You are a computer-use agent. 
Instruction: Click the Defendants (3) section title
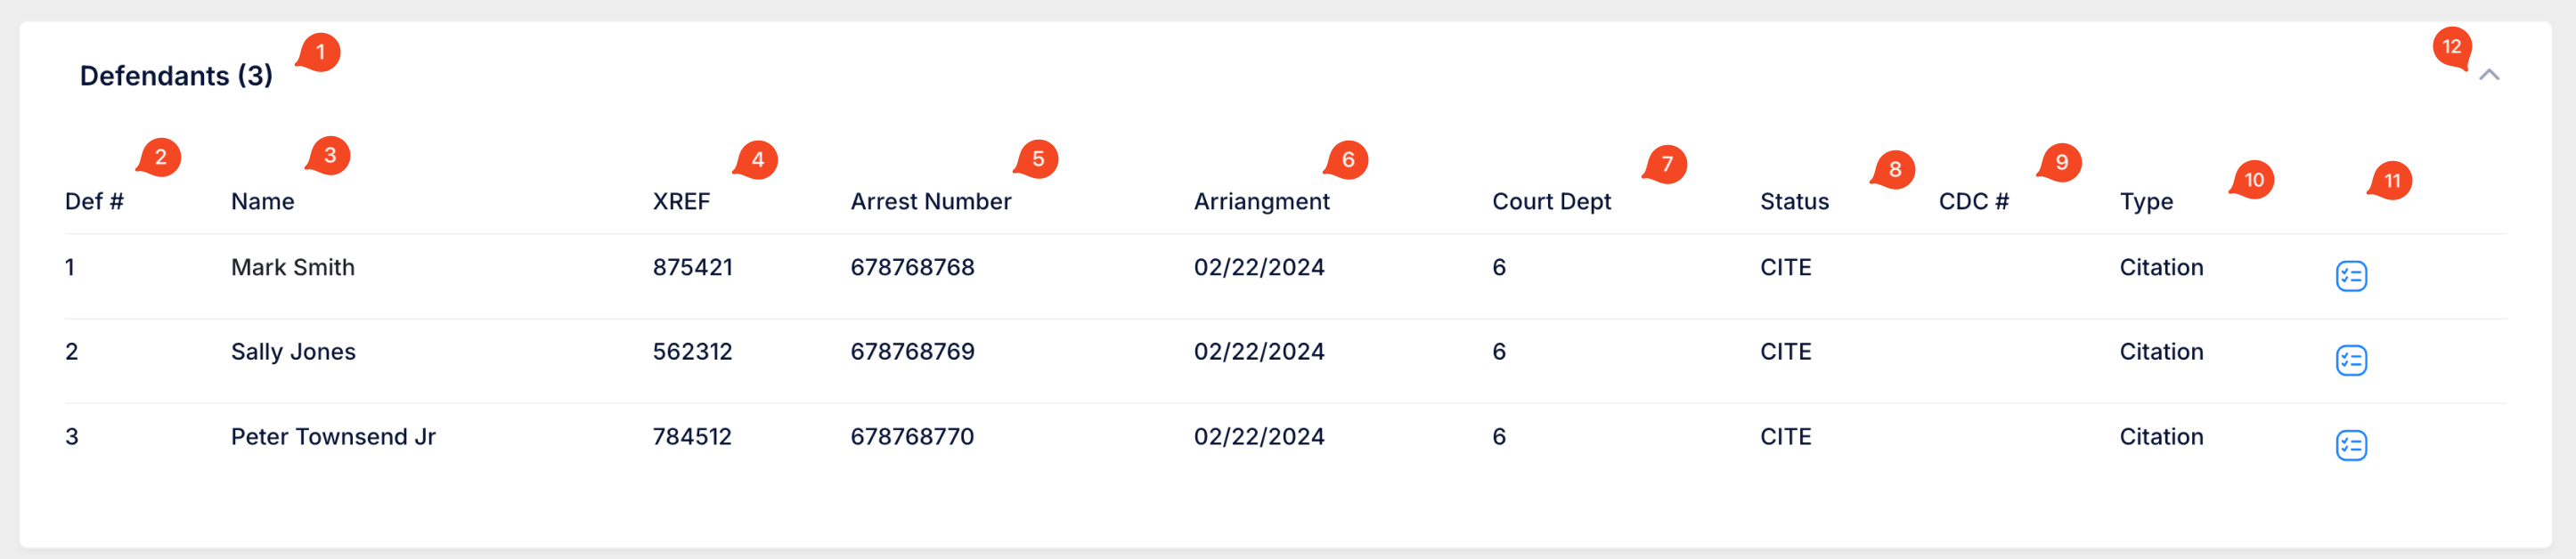(x=176, y=76)
